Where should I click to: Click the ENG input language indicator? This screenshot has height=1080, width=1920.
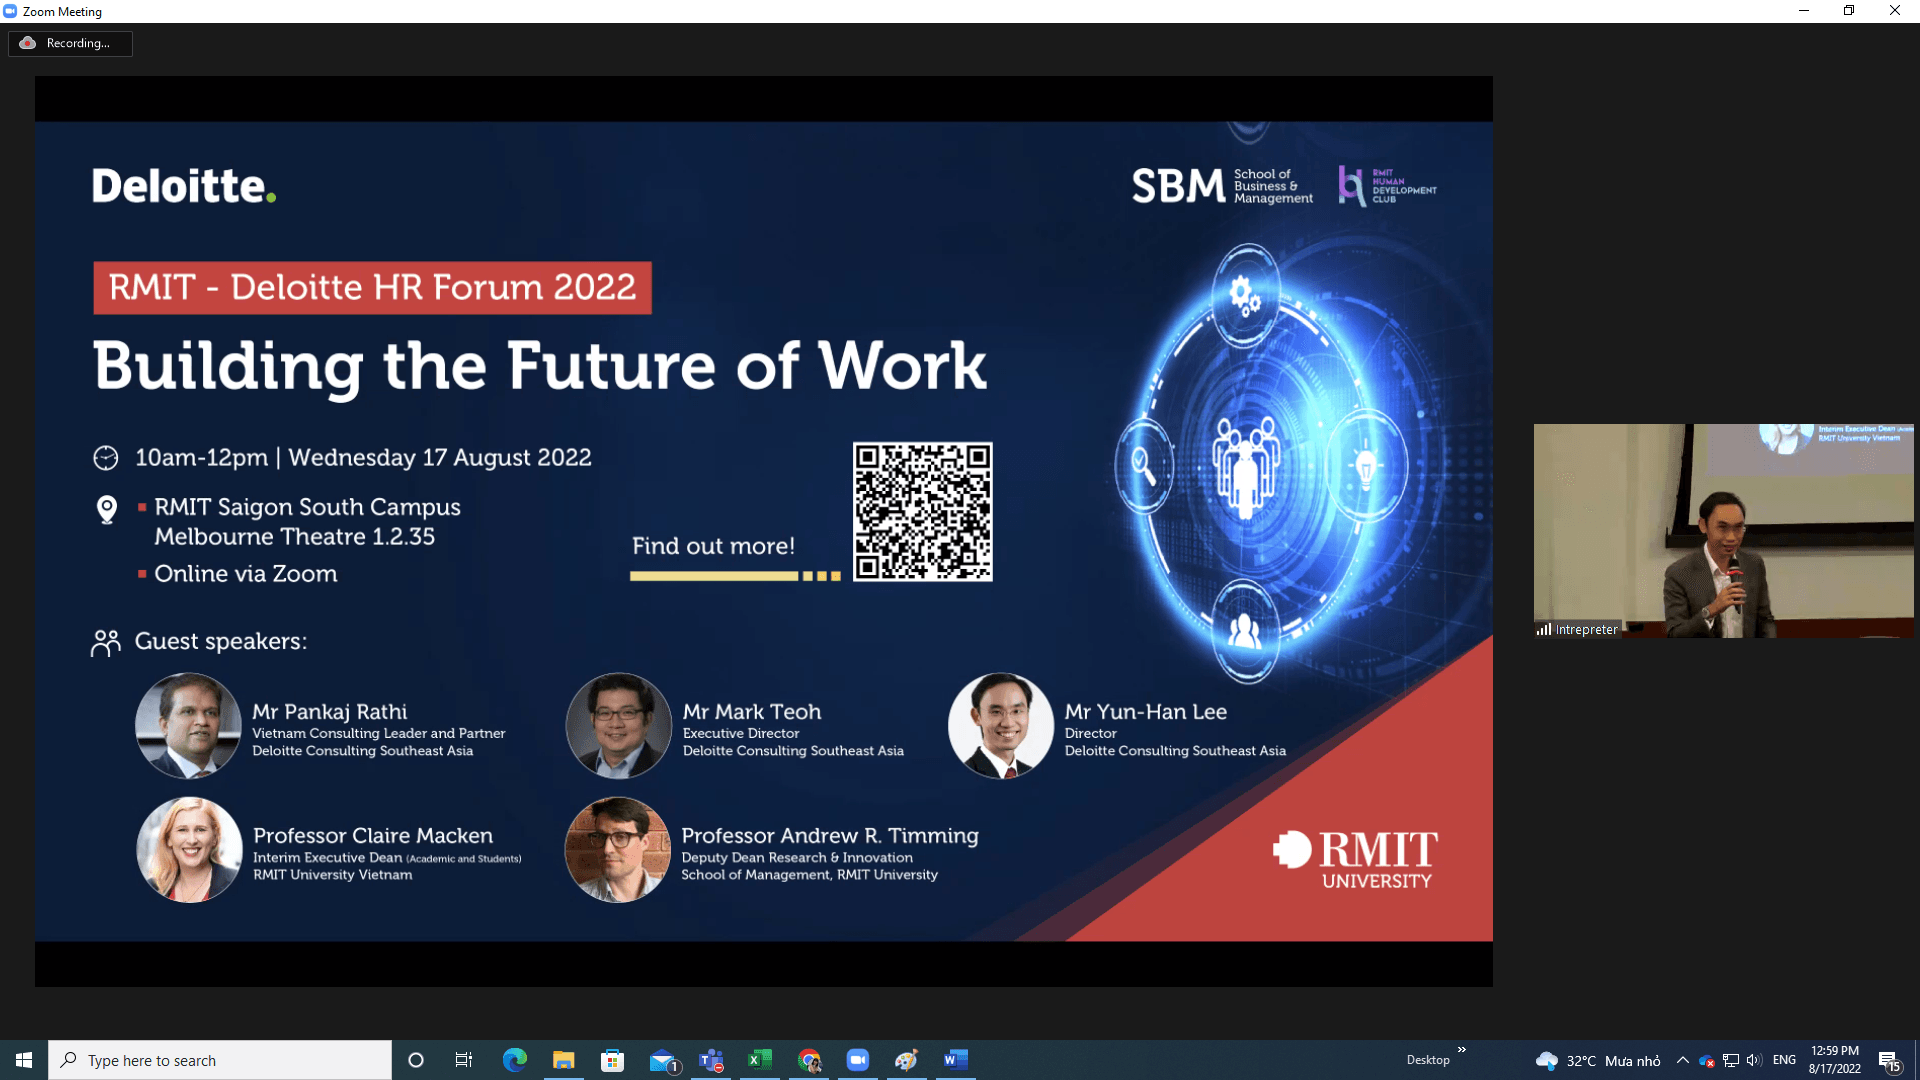pos(1784,1060)
